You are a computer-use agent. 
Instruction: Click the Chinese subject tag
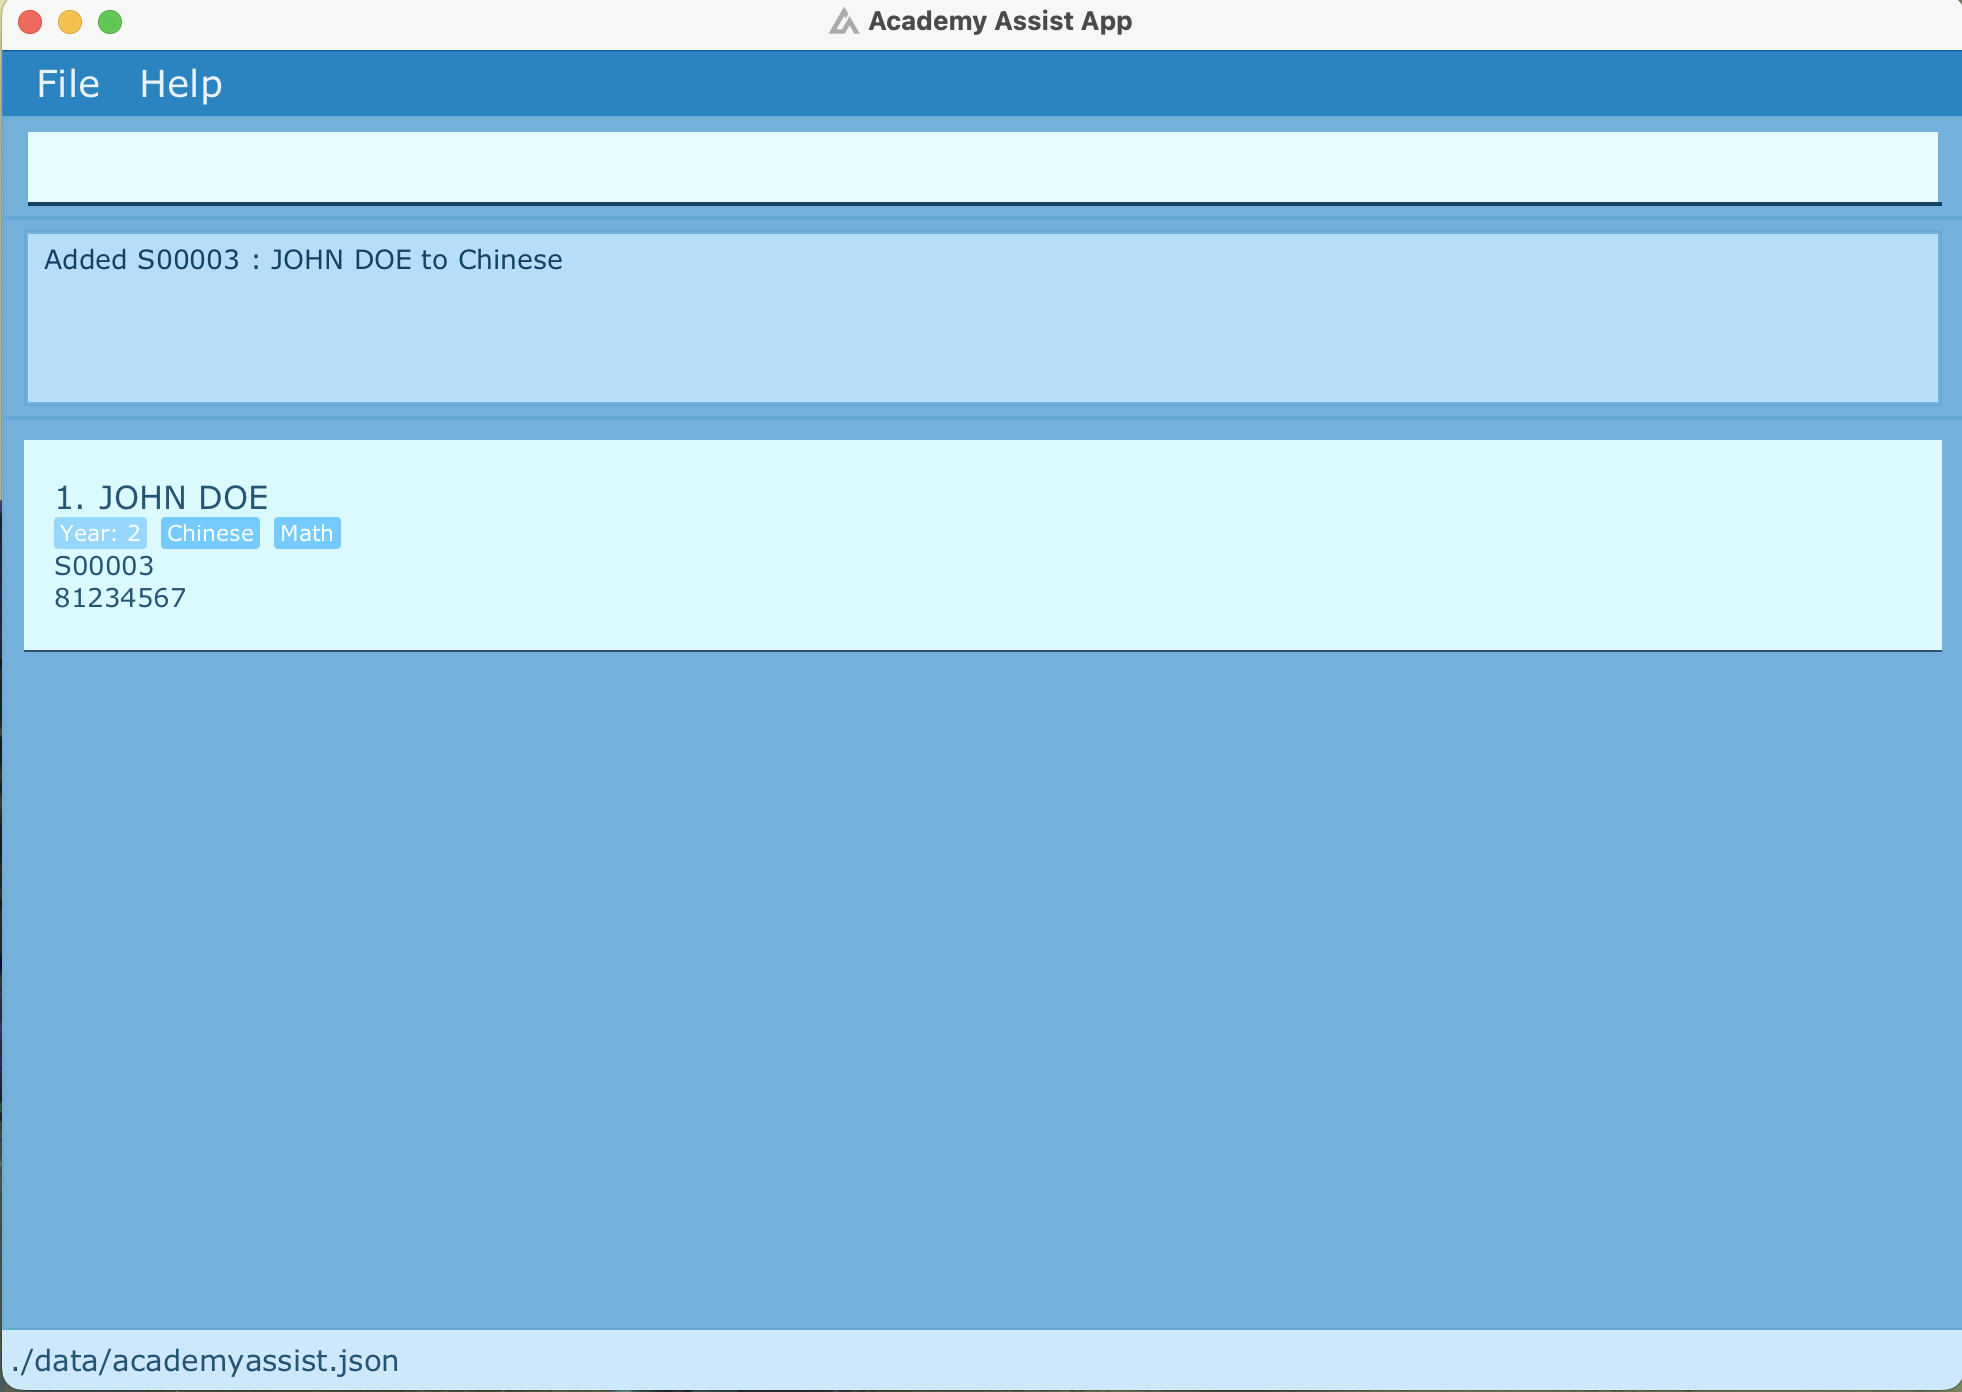coord(210,533)
